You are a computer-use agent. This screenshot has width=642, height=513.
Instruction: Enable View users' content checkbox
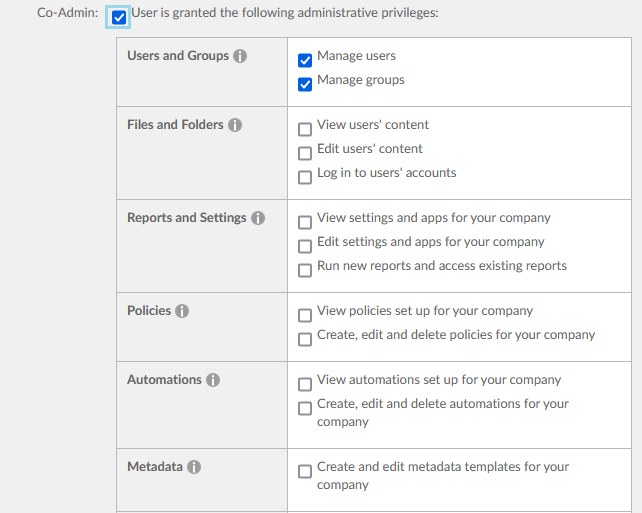coord(305,129)
